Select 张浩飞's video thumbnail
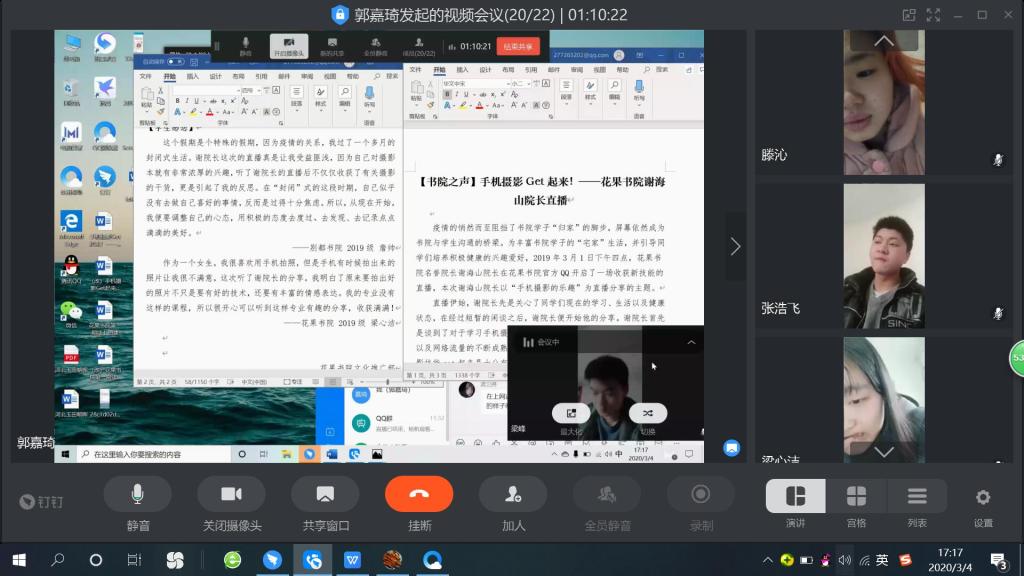Viewport: 1024px width, 576px height. (883, 256)
